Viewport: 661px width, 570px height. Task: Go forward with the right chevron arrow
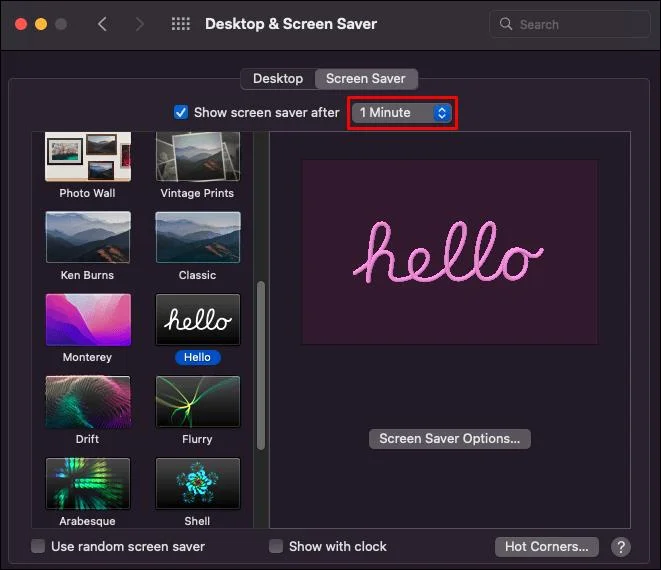click(140, 24)
